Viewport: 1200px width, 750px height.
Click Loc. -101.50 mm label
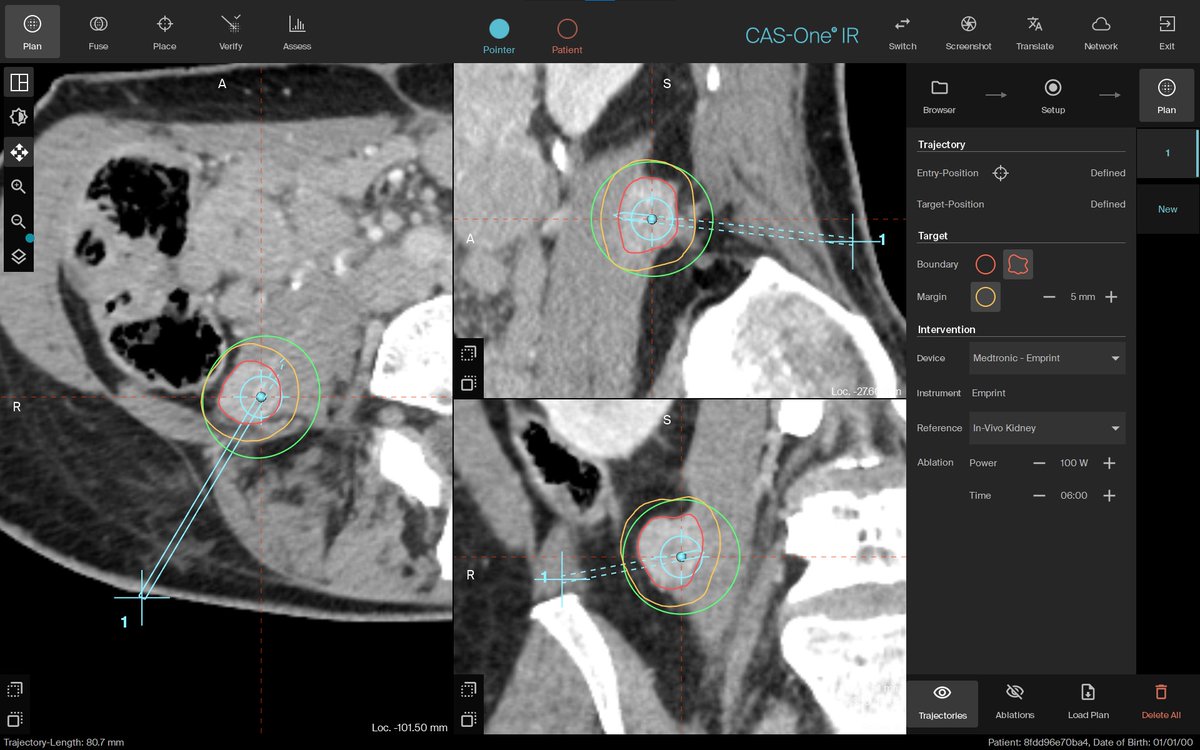pyautogui.click(x=410, y=727)
